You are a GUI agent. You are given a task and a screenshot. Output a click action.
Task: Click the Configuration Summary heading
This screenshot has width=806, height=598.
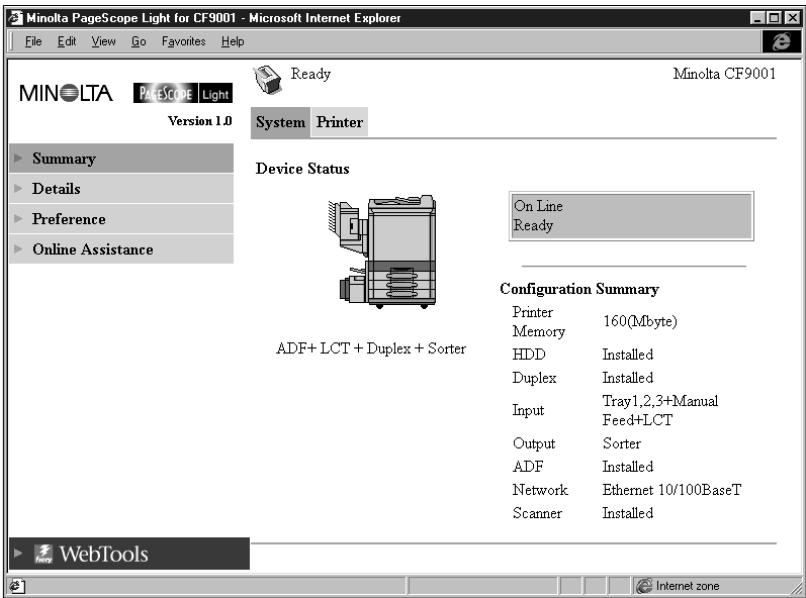pyautogui.click(x=579, y=289)
